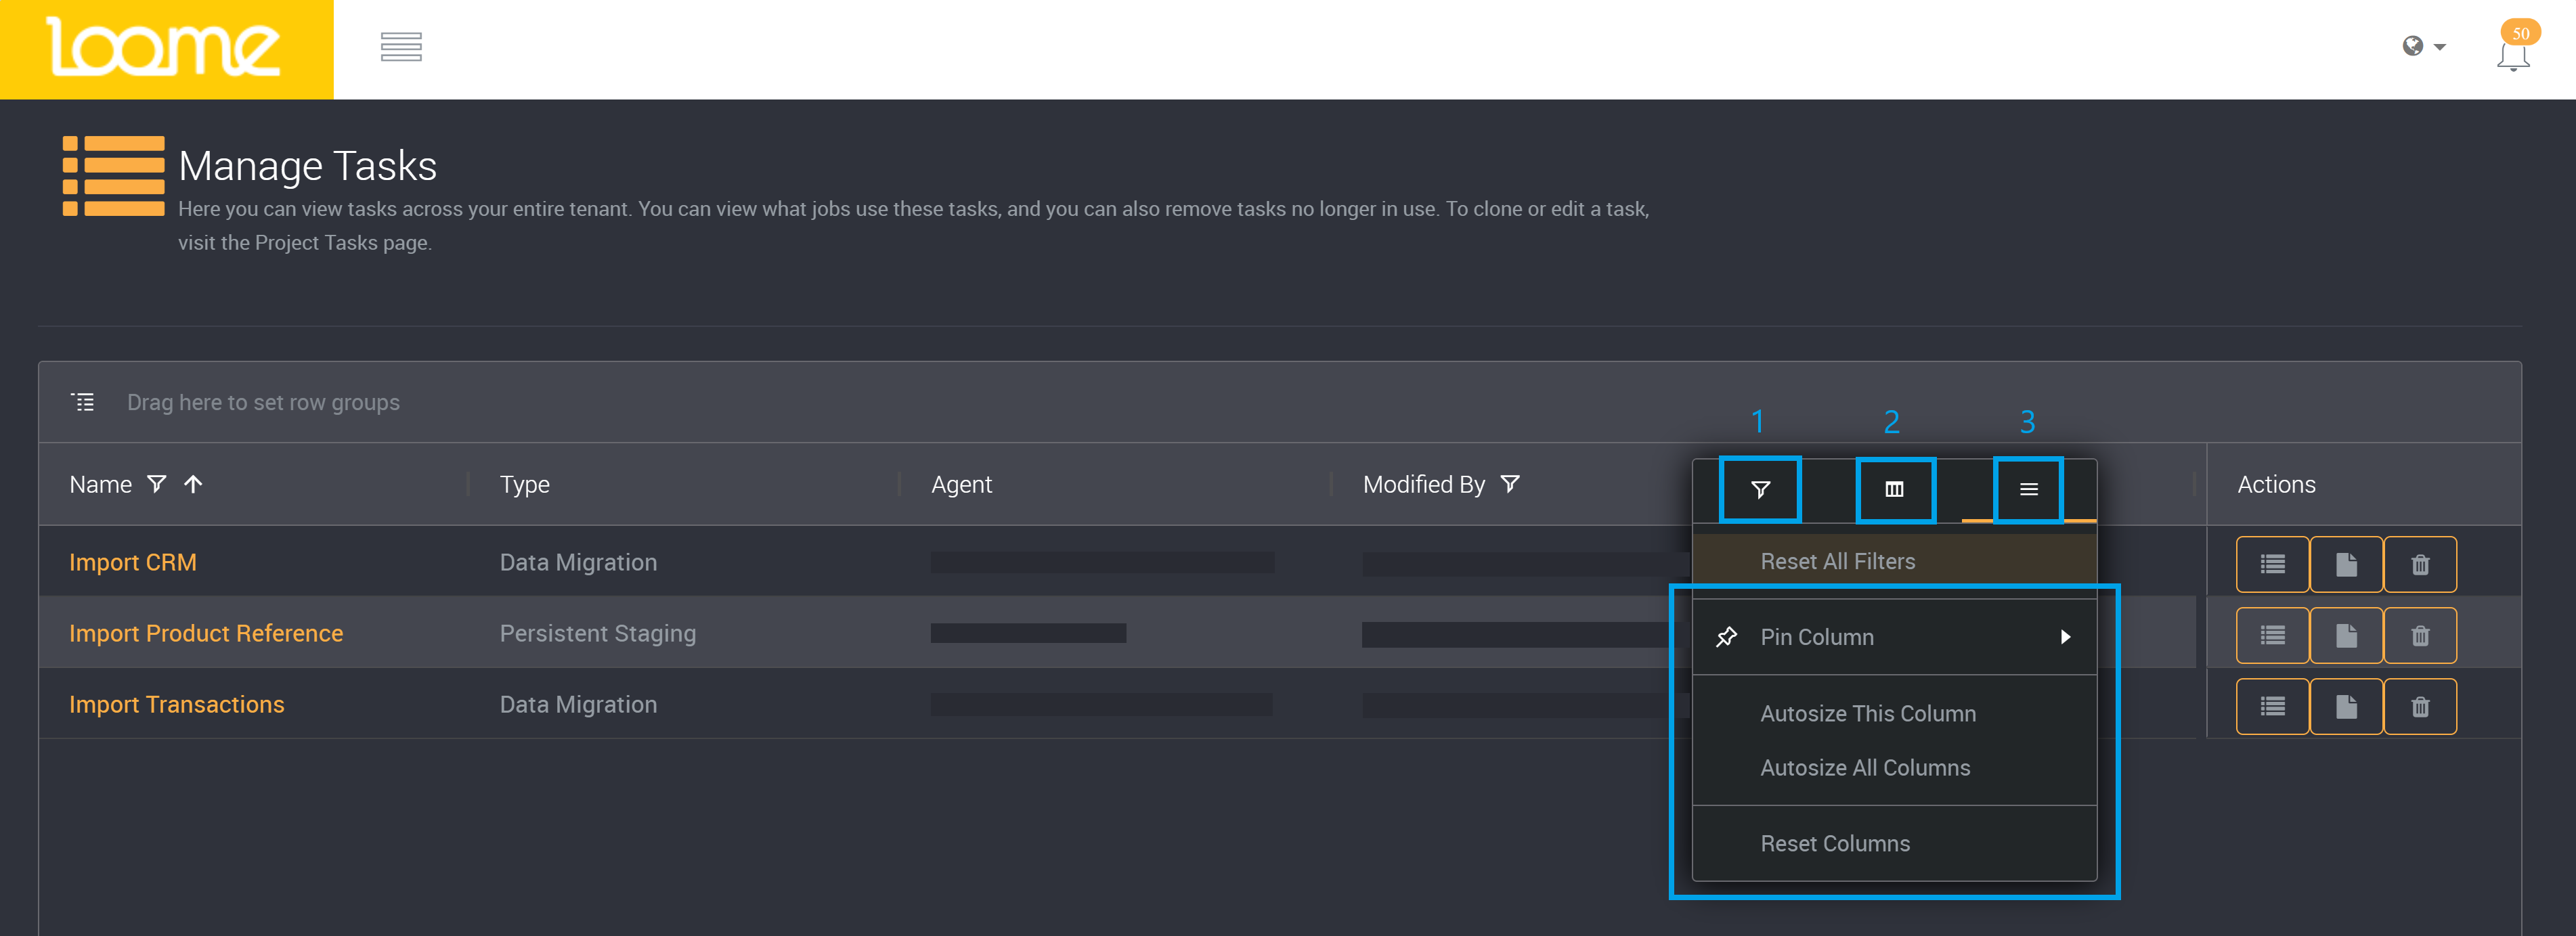Click the Modified By filter icon
This screenshot has height=936, width=2576.
[1510, 484]
